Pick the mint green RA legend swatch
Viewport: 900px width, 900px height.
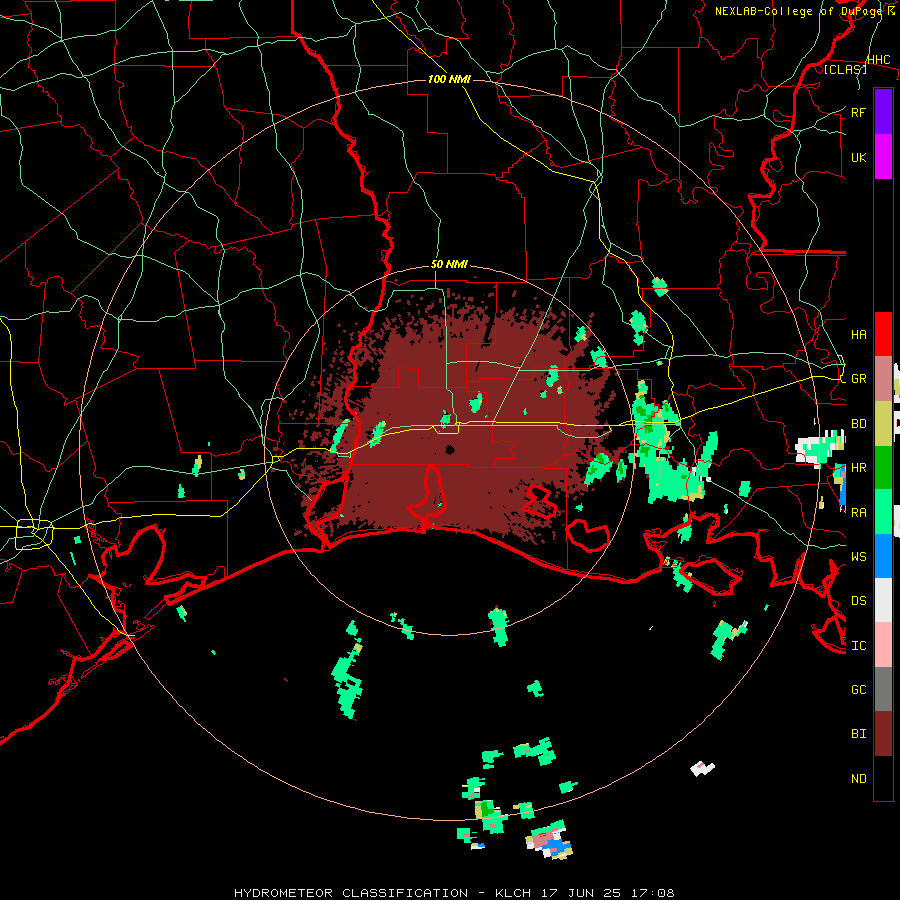883,512
